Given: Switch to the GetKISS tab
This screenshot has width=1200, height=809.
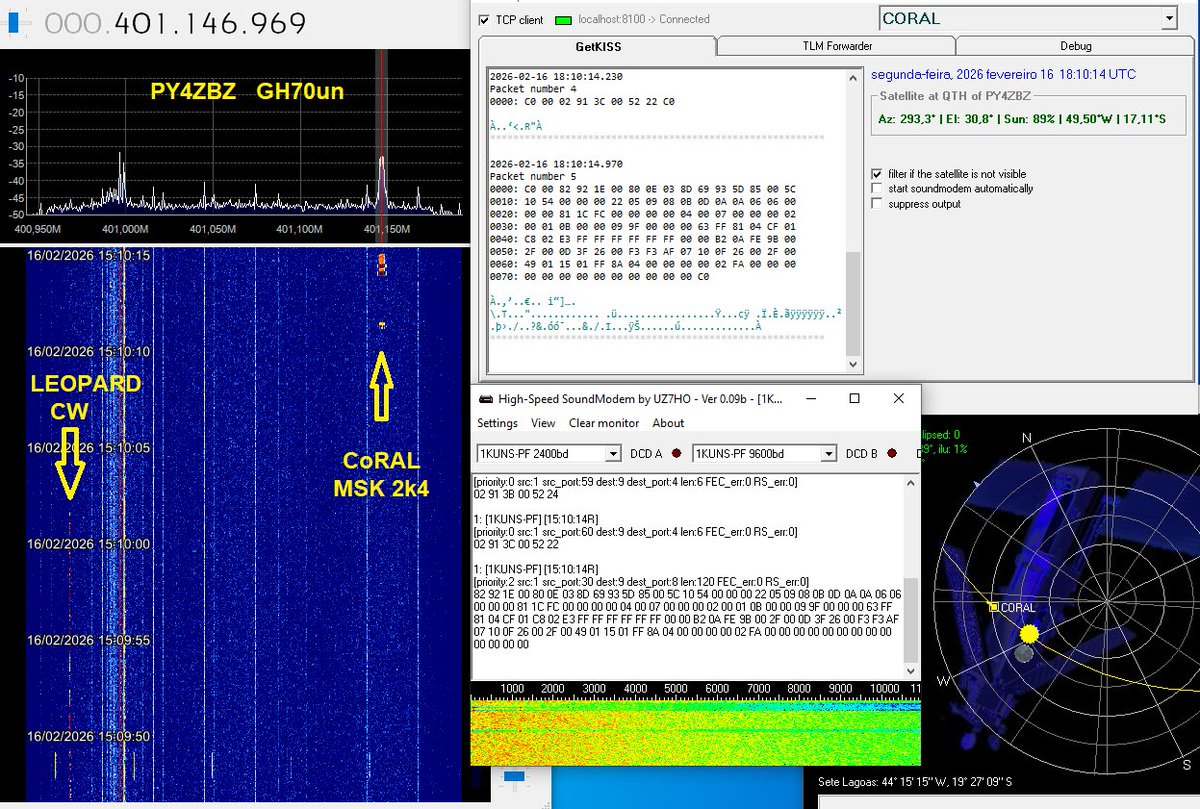Looking at the screenshot, I should 596,46.
